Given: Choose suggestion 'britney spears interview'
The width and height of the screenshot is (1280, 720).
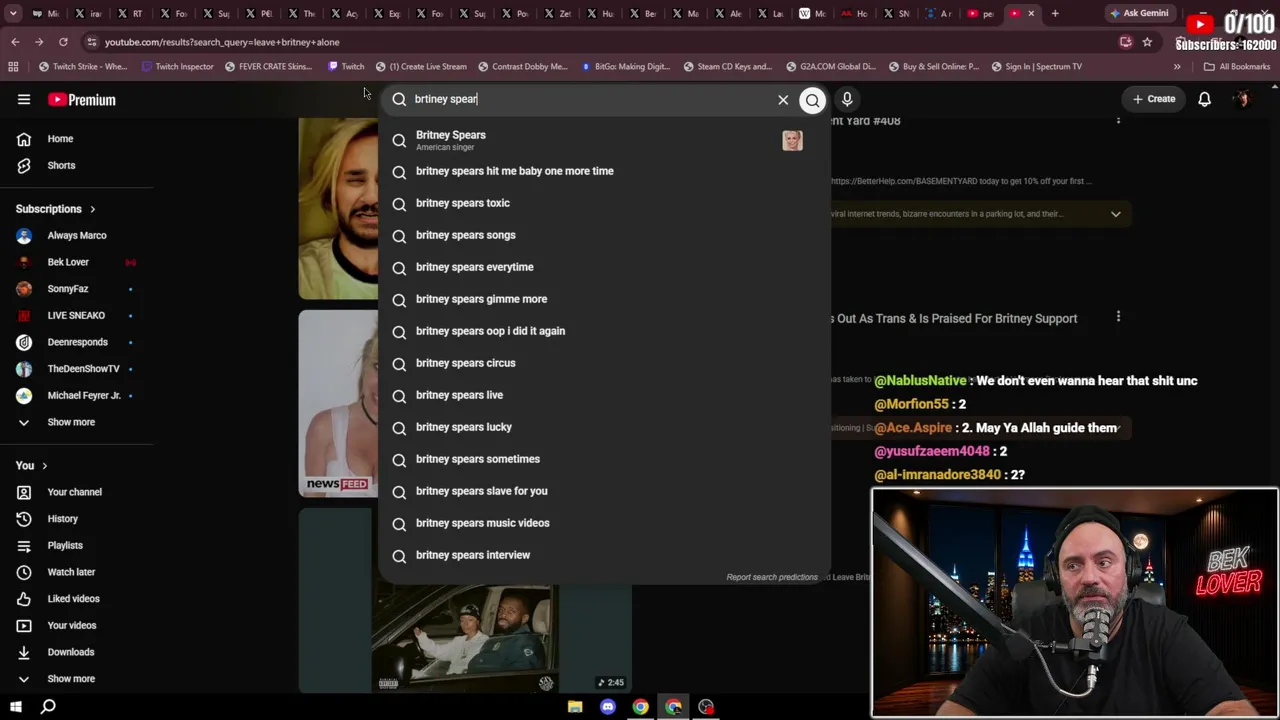Looking at the screenshot, I should tap(604, 555).
